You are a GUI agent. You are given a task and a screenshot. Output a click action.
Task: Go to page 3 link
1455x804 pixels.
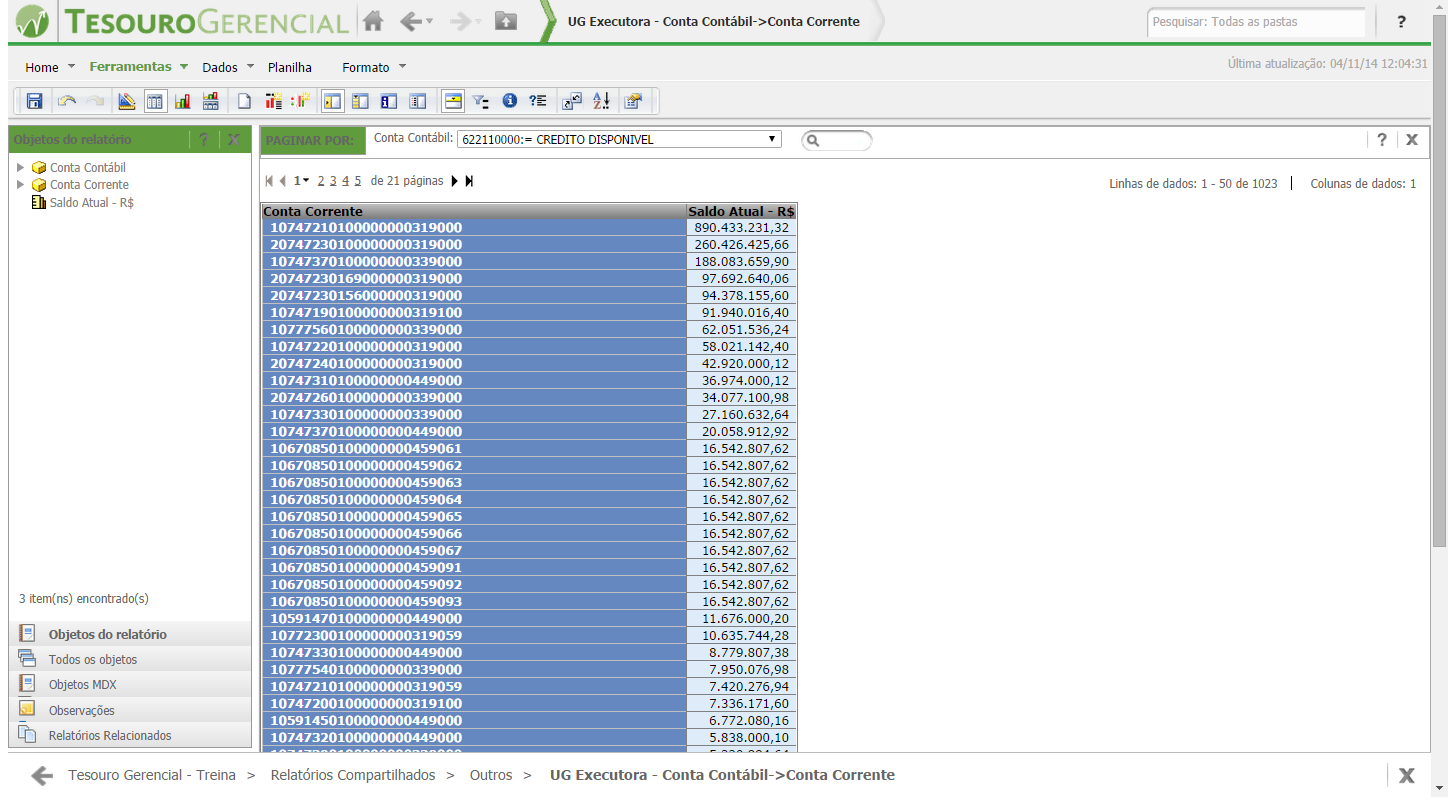[x=333, y=181]
